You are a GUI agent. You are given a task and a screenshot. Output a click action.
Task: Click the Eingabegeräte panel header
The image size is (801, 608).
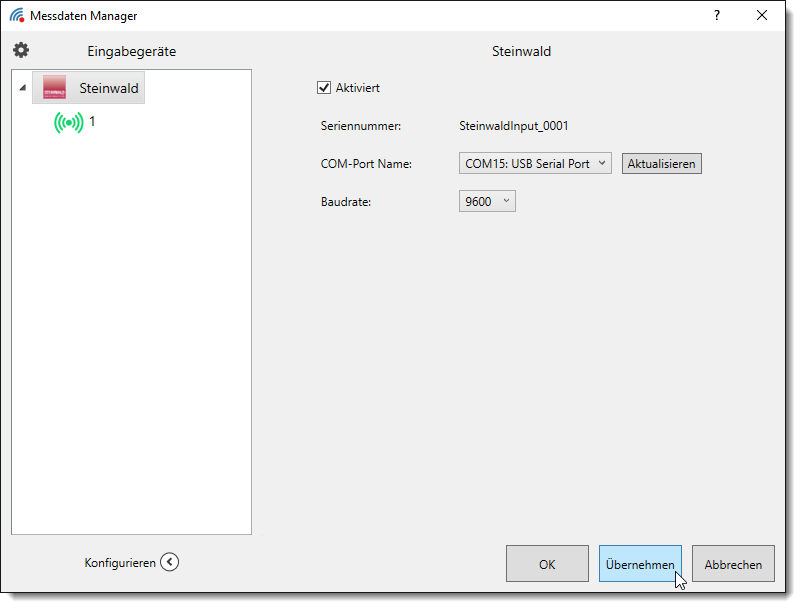click(x=132, y=51)
